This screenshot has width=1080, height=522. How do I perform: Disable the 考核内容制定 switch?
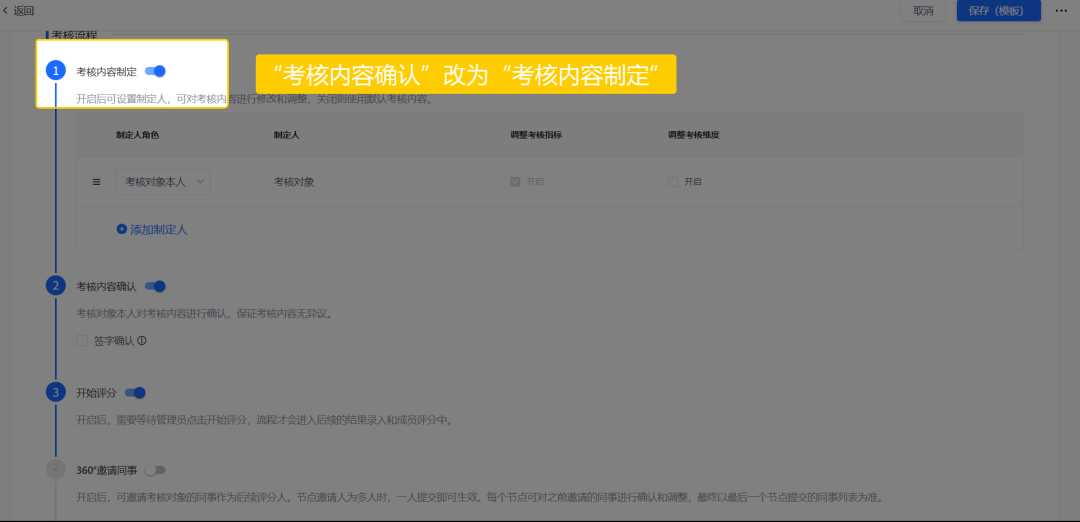(155, 71)
